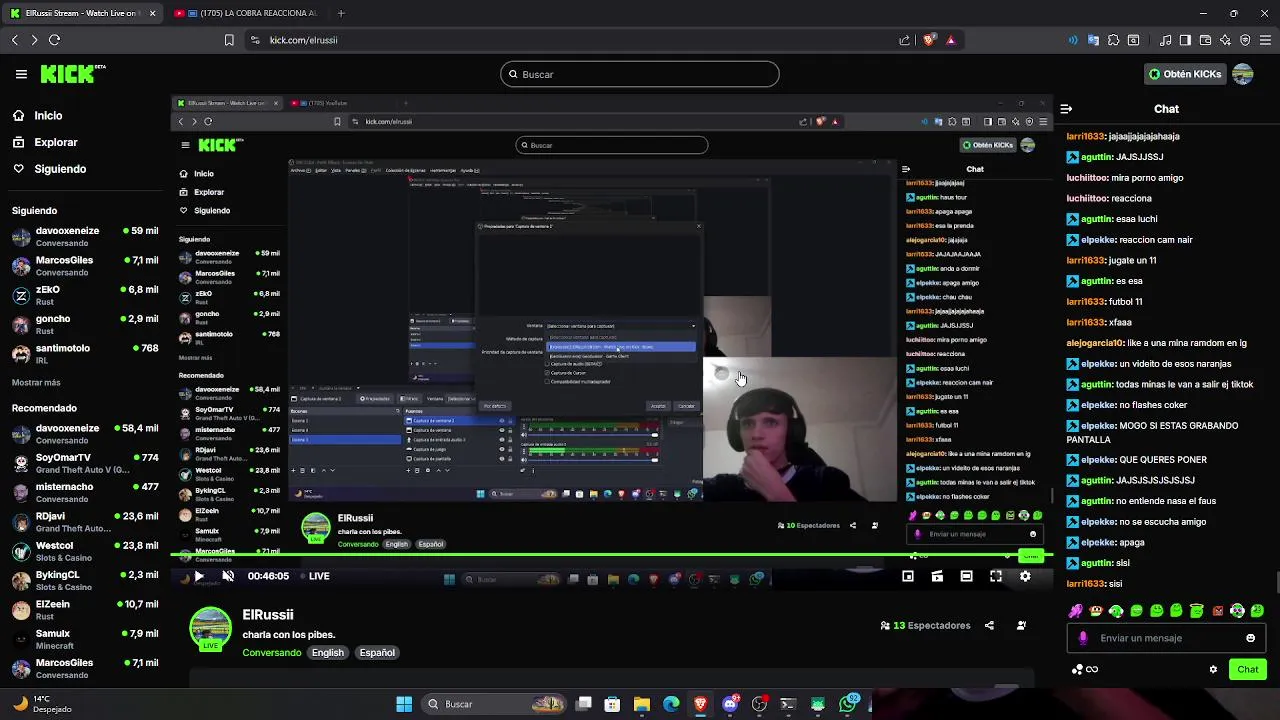1280x720 pixels.
Task: Click the follow user icon beside share
Action: pyautogui.click(x=1021, y=626)
